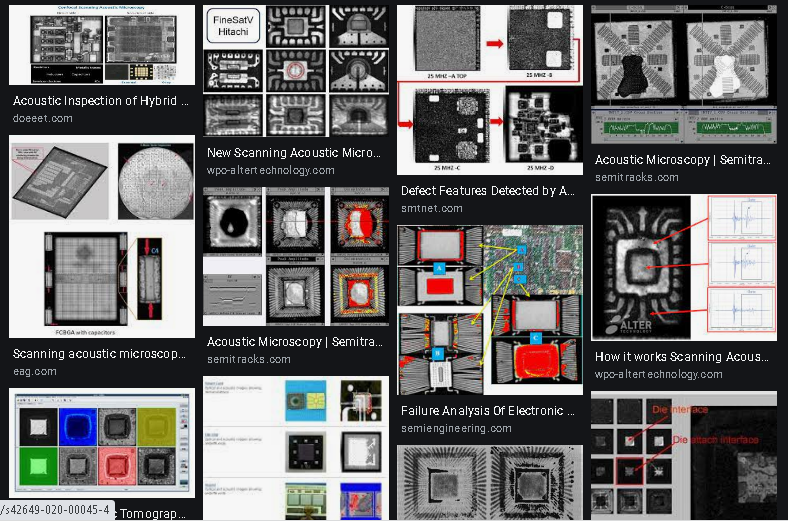
Task: Open the FCBGA with capacitors image
Action: (x=102, y=236)
